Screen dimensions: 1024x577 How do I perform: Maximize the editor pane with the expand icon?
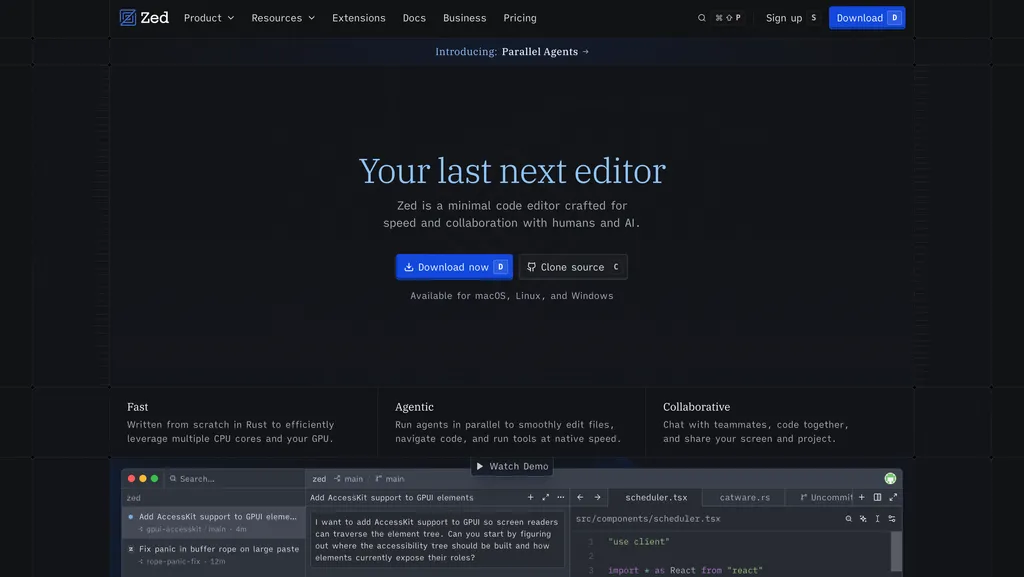(x=893, y=497)
